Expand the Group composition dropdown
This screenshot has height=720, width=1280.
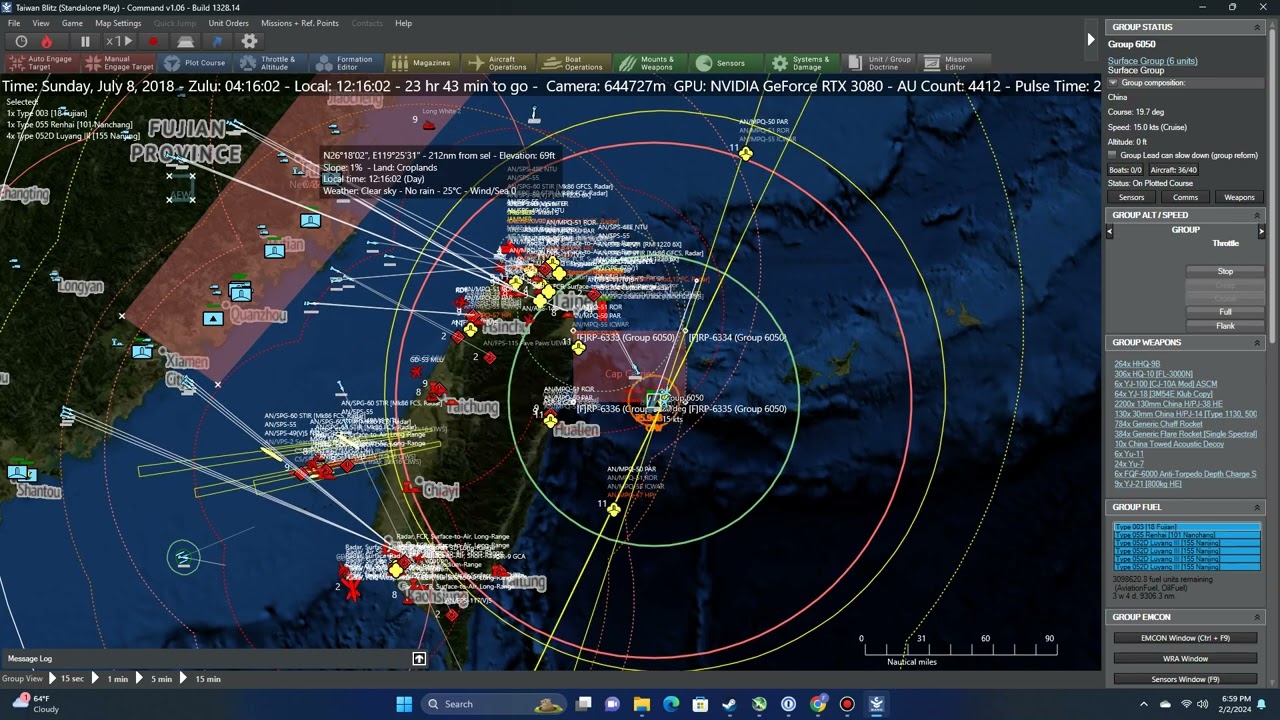click(1114, 83)
